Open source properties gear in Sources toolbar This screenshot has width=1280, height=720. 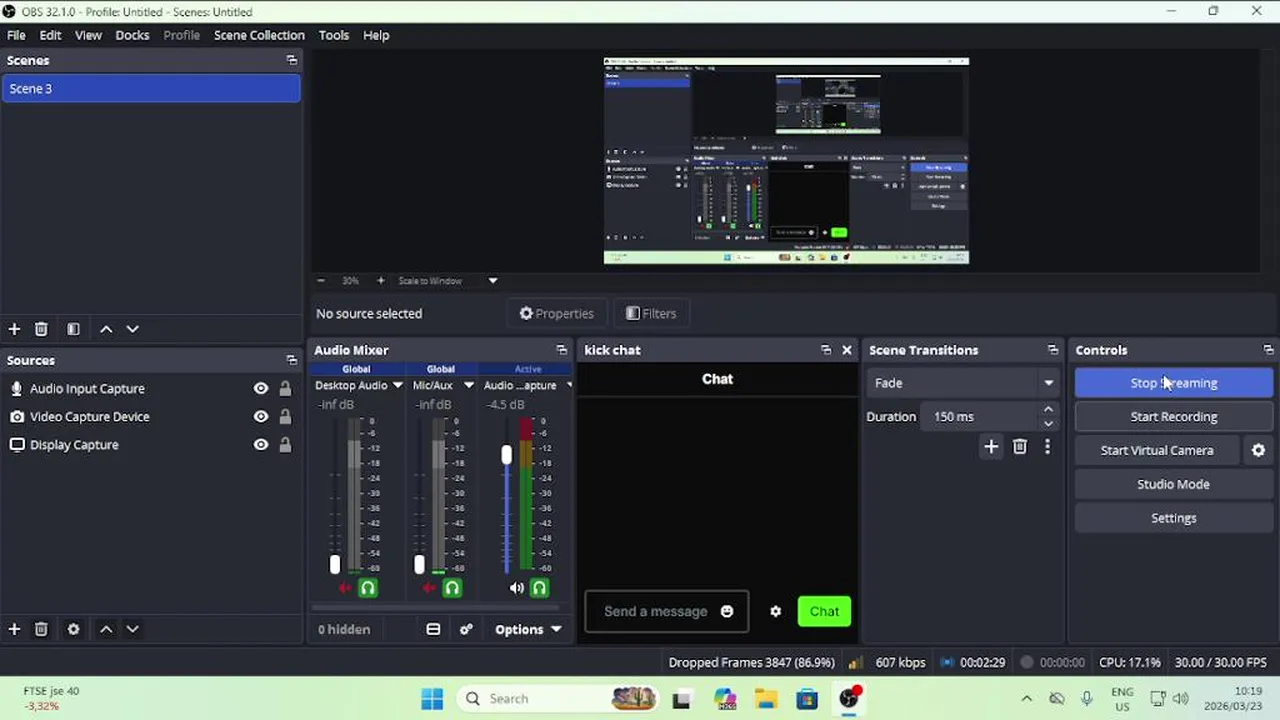(73, 629)
